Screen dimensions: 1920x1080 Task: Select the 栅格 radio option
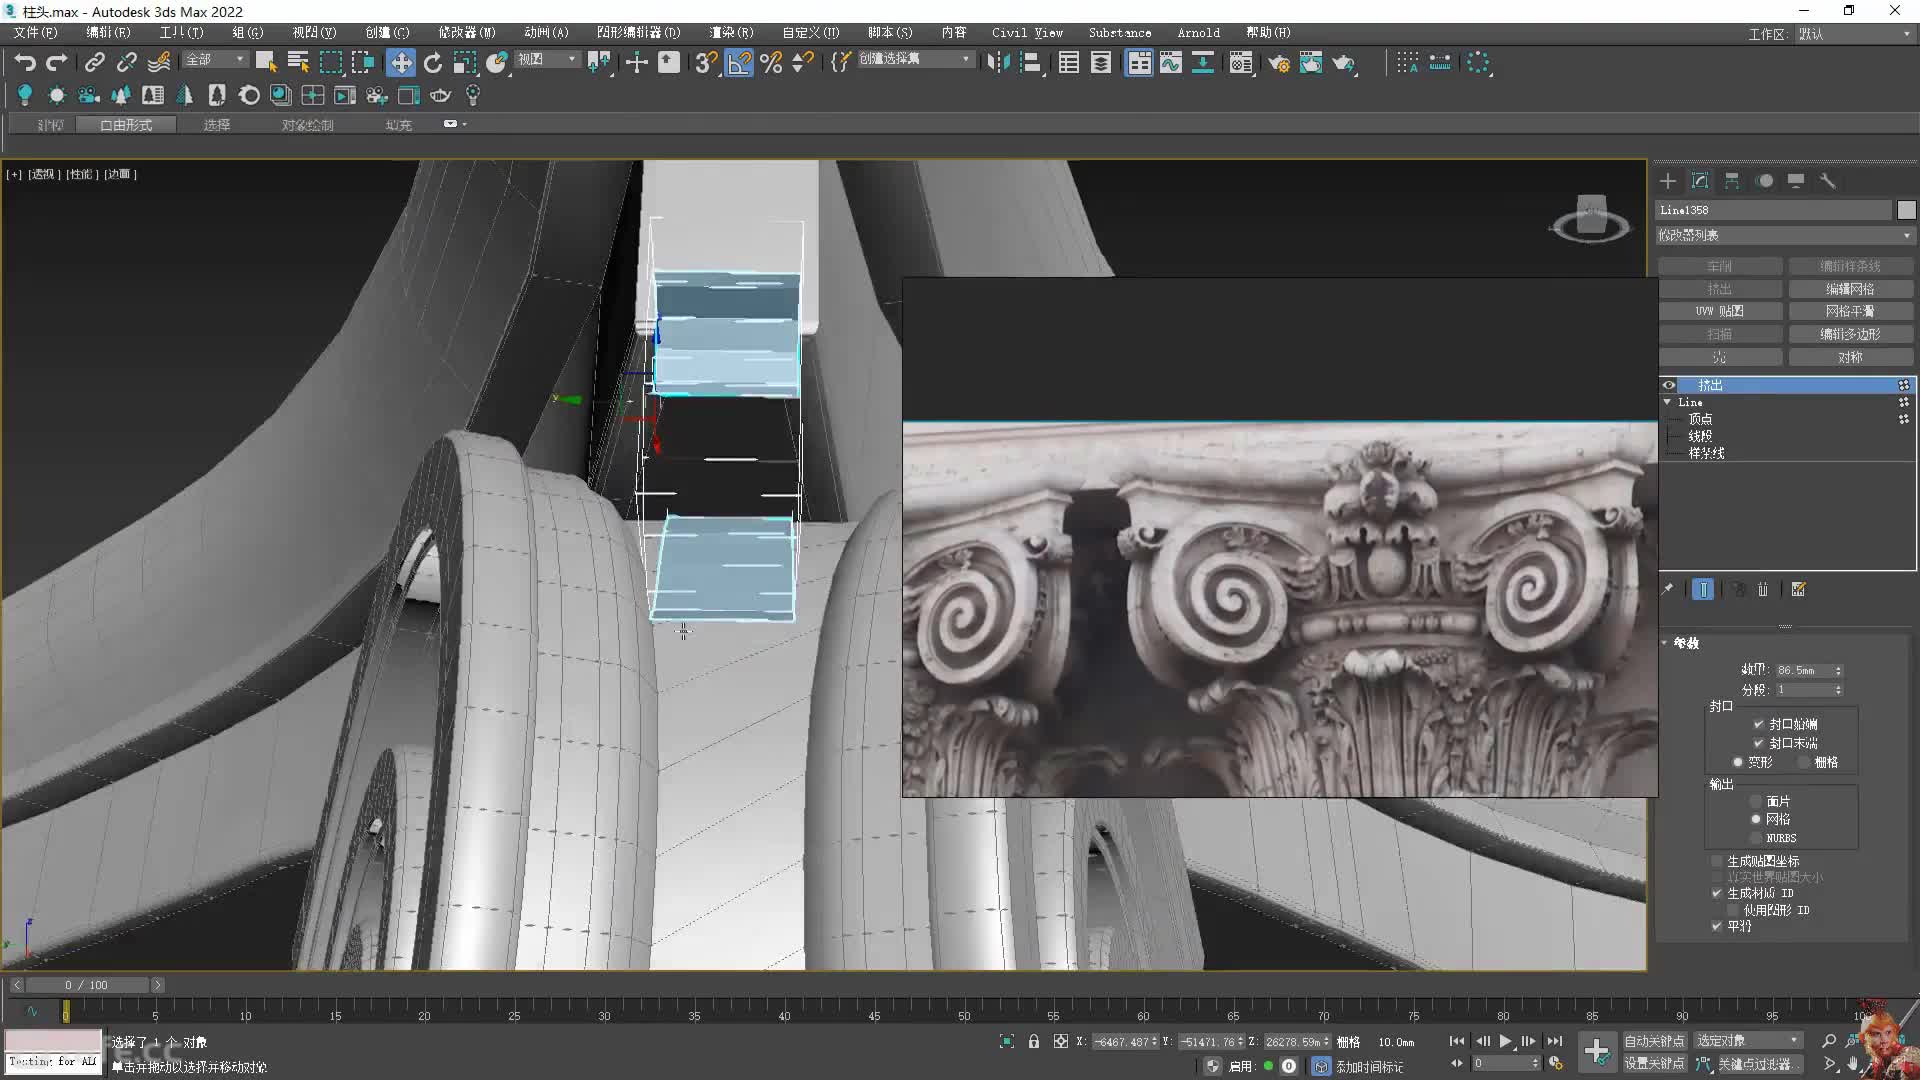pos(1804,762)
